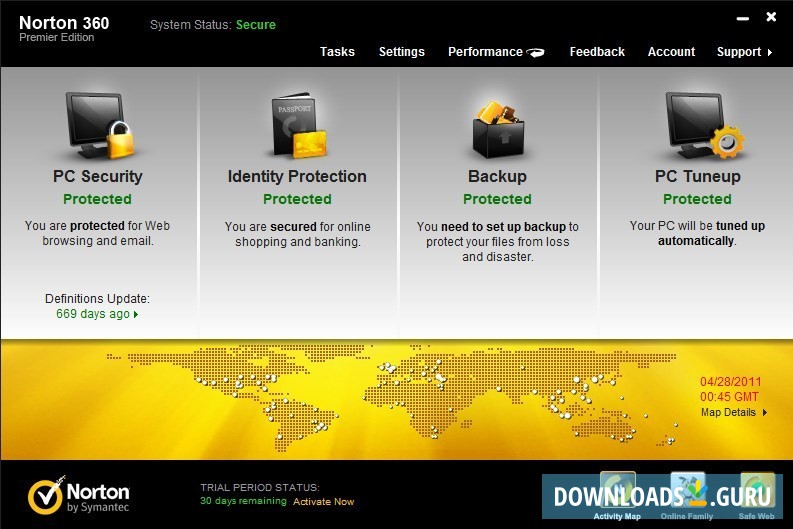Minimize the Norton 360 window
Viewport: 793px width, 529px height.
[742, 17]
